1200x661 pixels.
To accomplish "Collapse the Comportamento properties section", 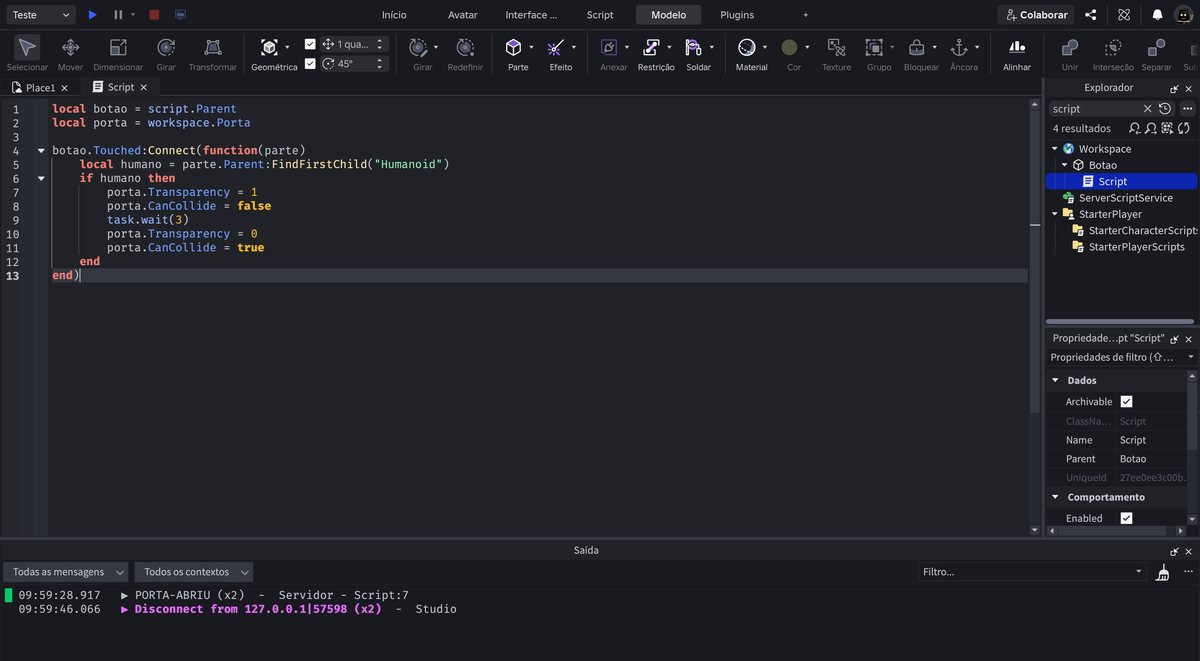I will (x=1055, y=497).
